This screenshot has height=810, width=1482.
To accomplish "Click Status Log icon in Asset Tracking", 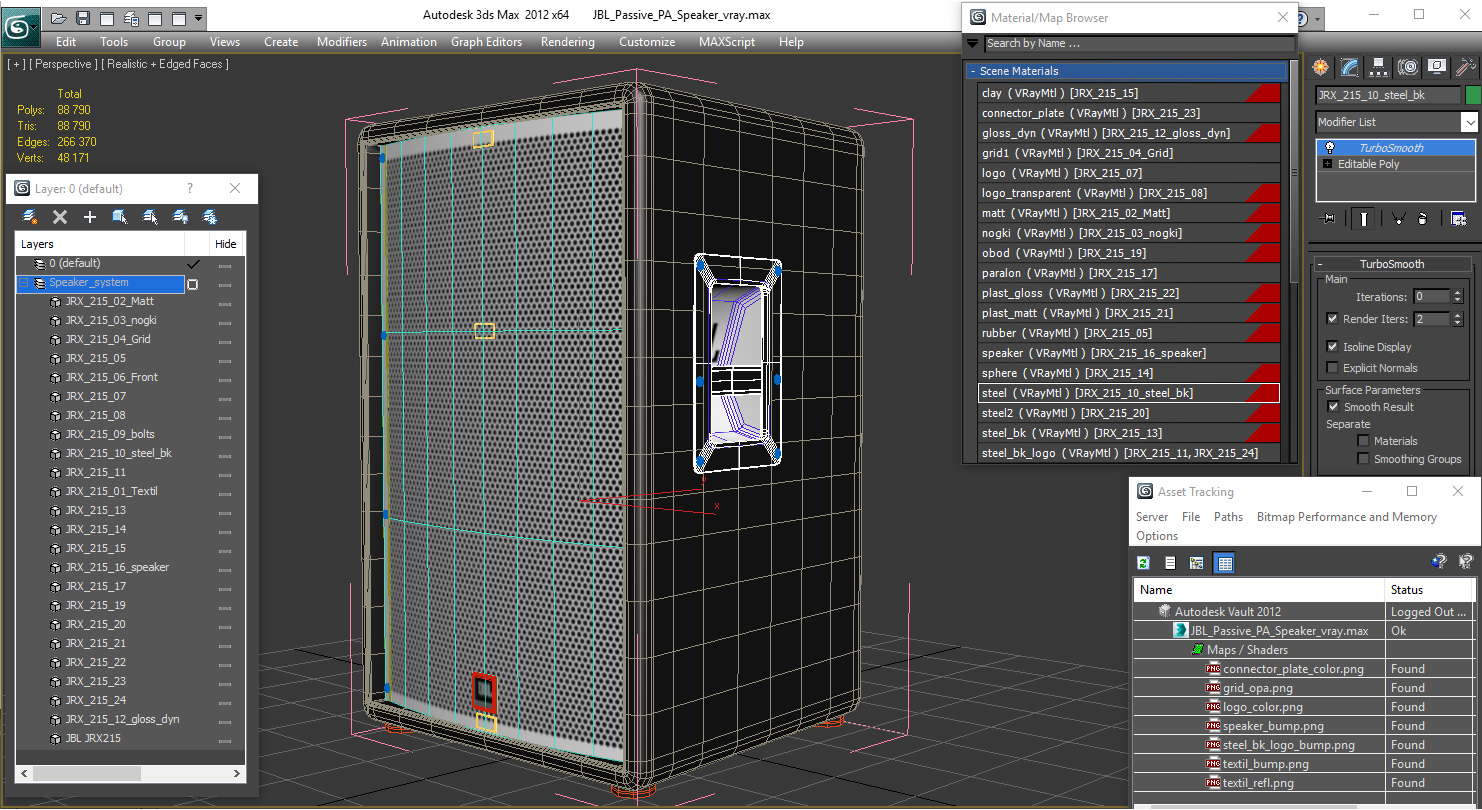I will tap(1170, 563).
